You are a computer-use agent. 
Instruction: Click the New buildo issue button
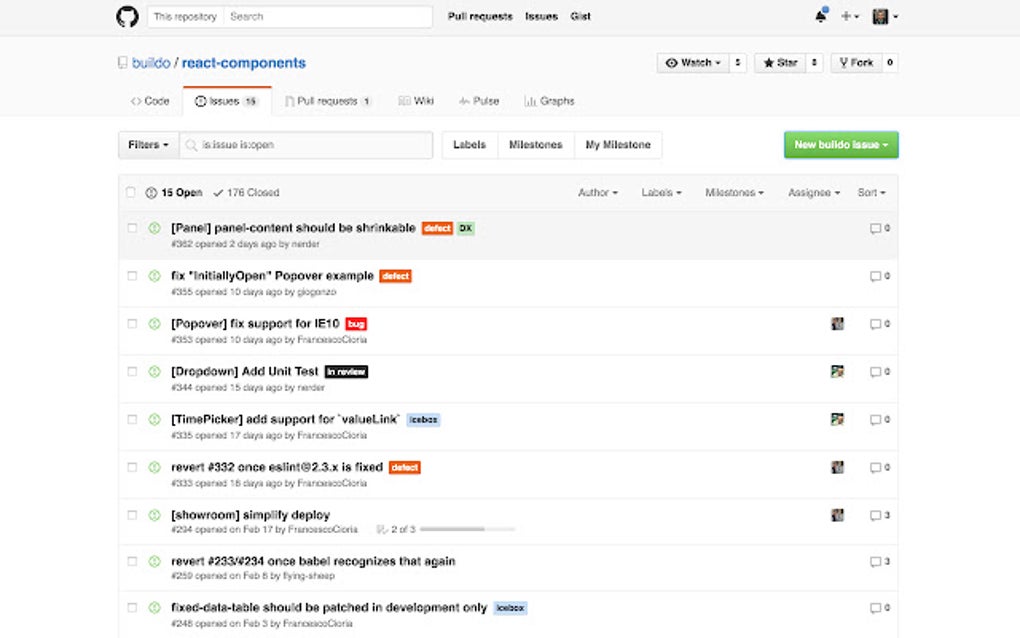pos(840,144)
